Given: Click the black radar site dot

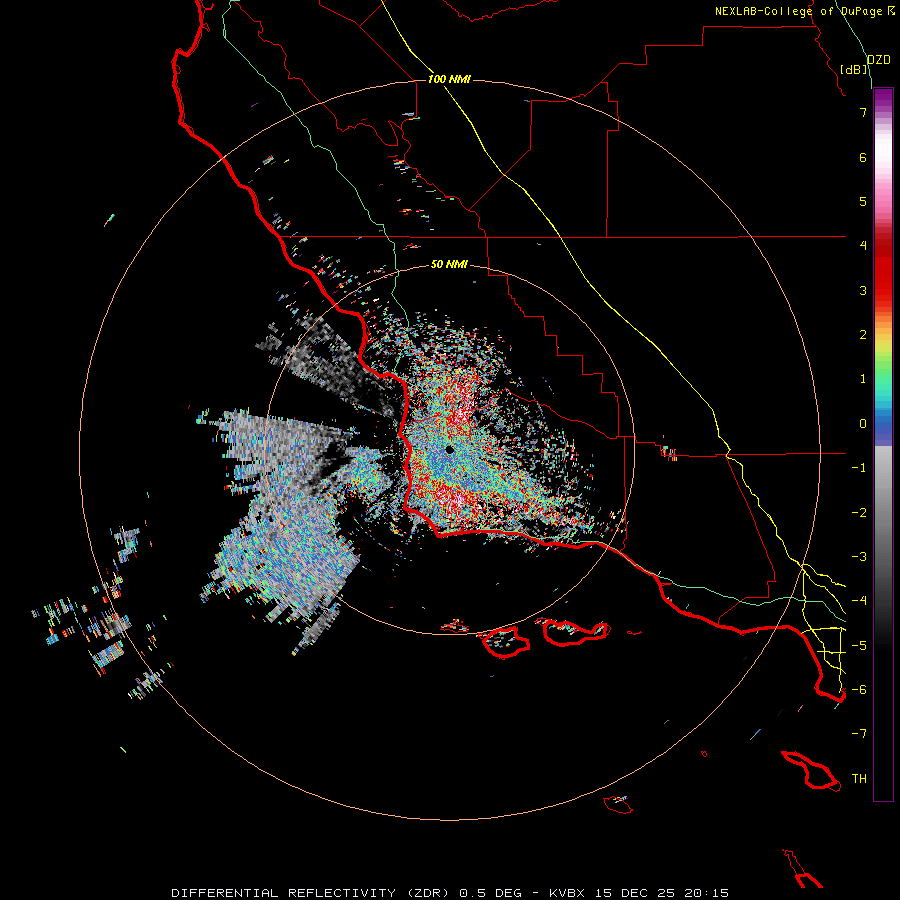Looking at the screenshot, I should click(x=449, y=450).
